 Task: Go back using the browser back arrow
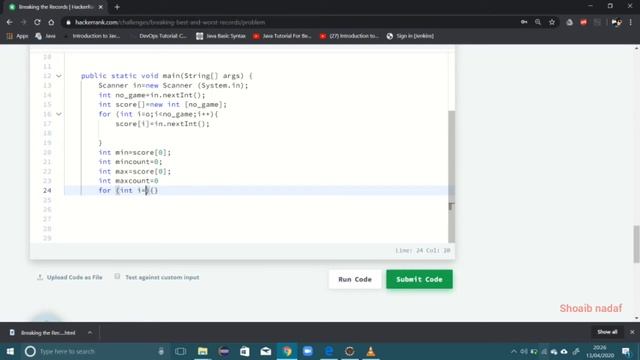coord(9,22)
